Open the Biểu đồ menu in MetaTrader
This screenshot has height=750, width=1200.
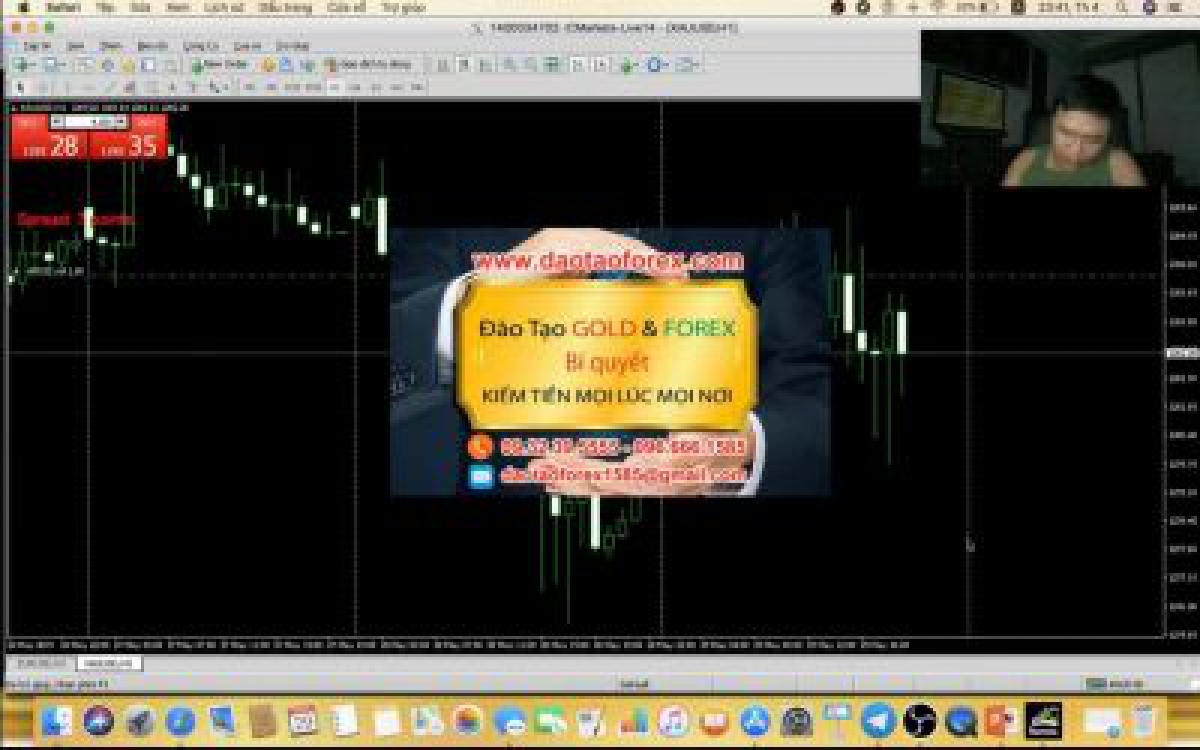[153, 46]
